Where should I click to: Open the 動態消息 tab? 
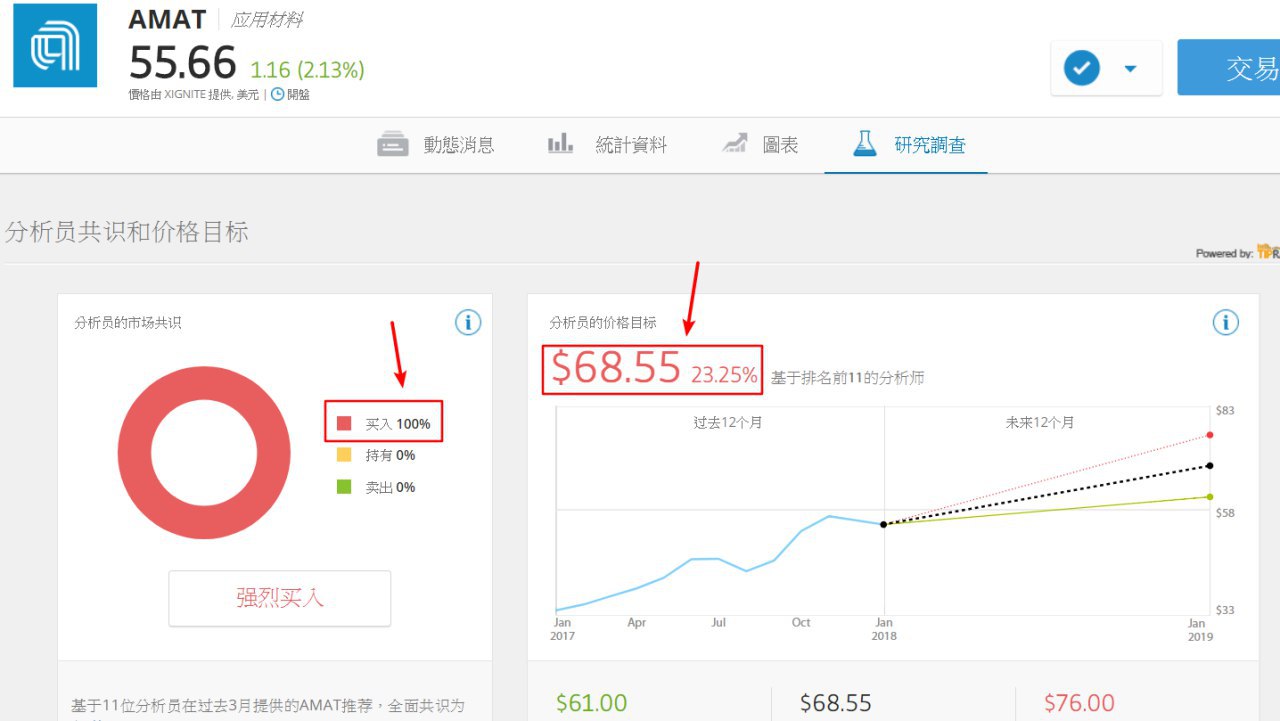(x=436, y=145)
